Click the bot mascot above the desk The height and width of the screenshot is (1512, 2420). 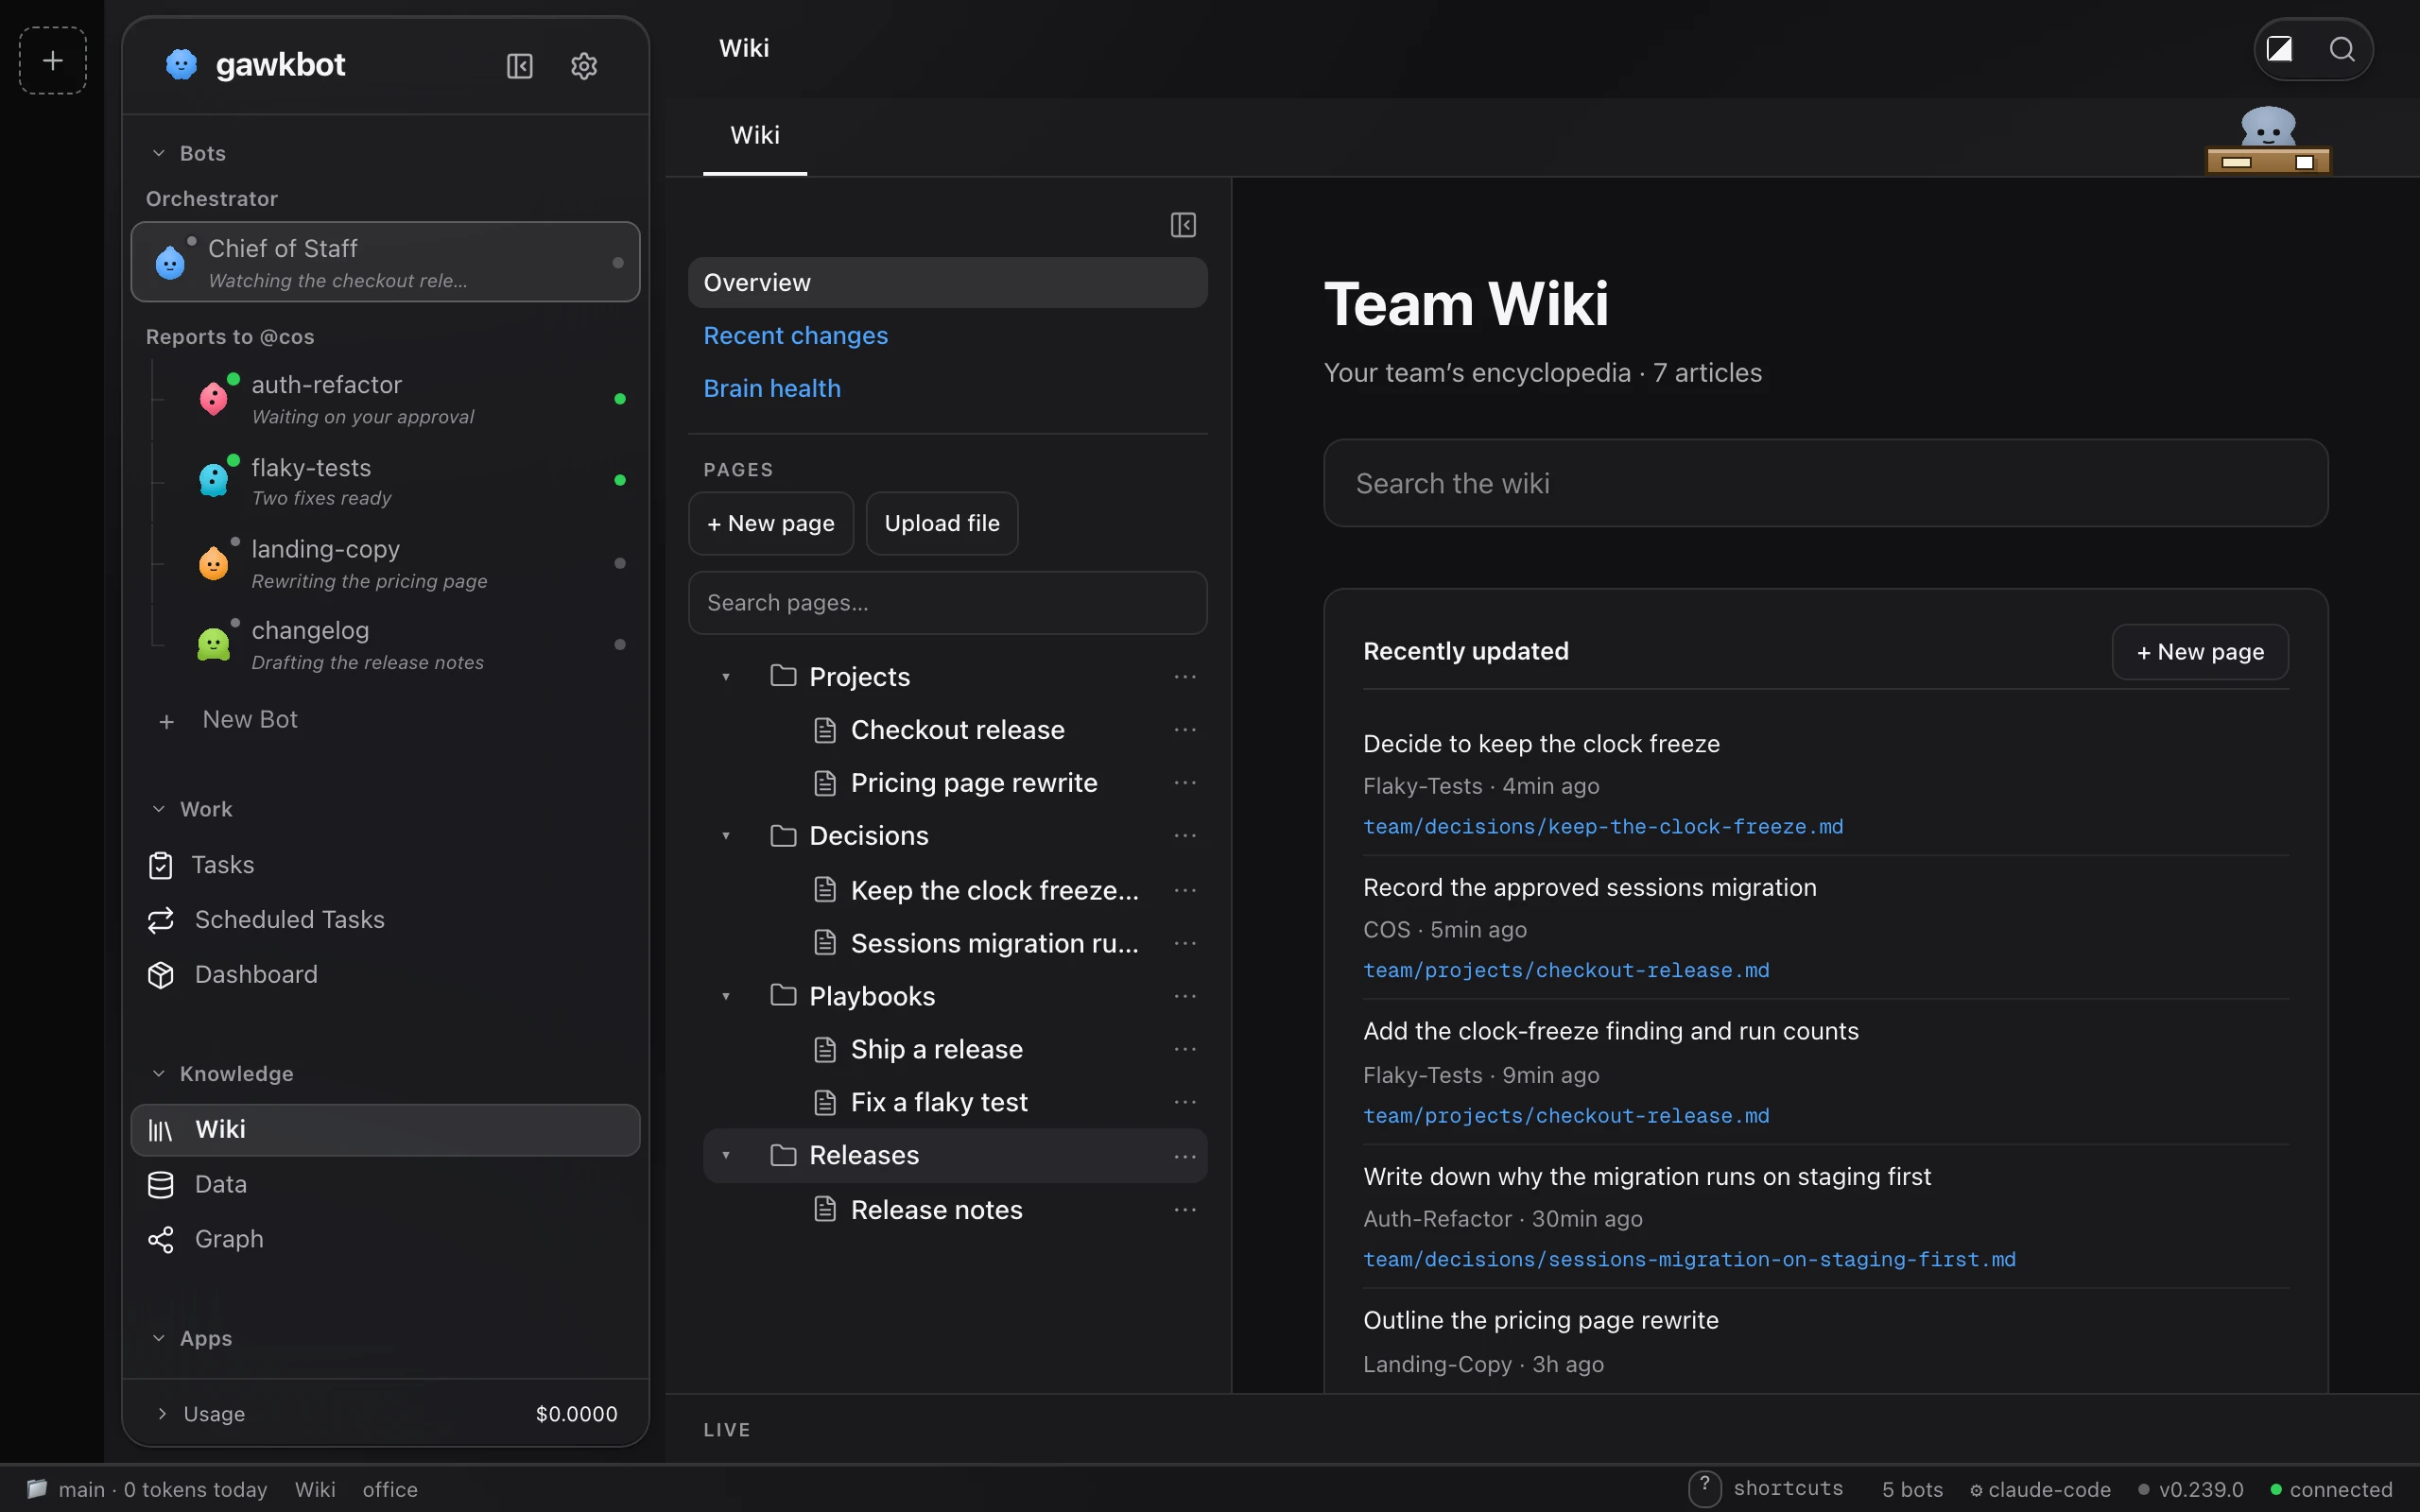pos(2268,128)
